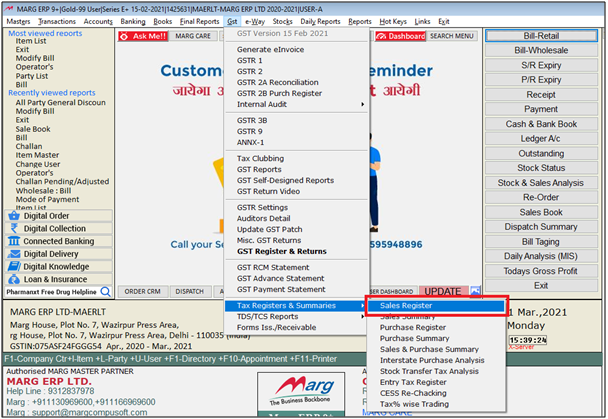Open Sale Book in recently viewed reports
The height and width of the screenshot is (419, 608).
(33, 129)
